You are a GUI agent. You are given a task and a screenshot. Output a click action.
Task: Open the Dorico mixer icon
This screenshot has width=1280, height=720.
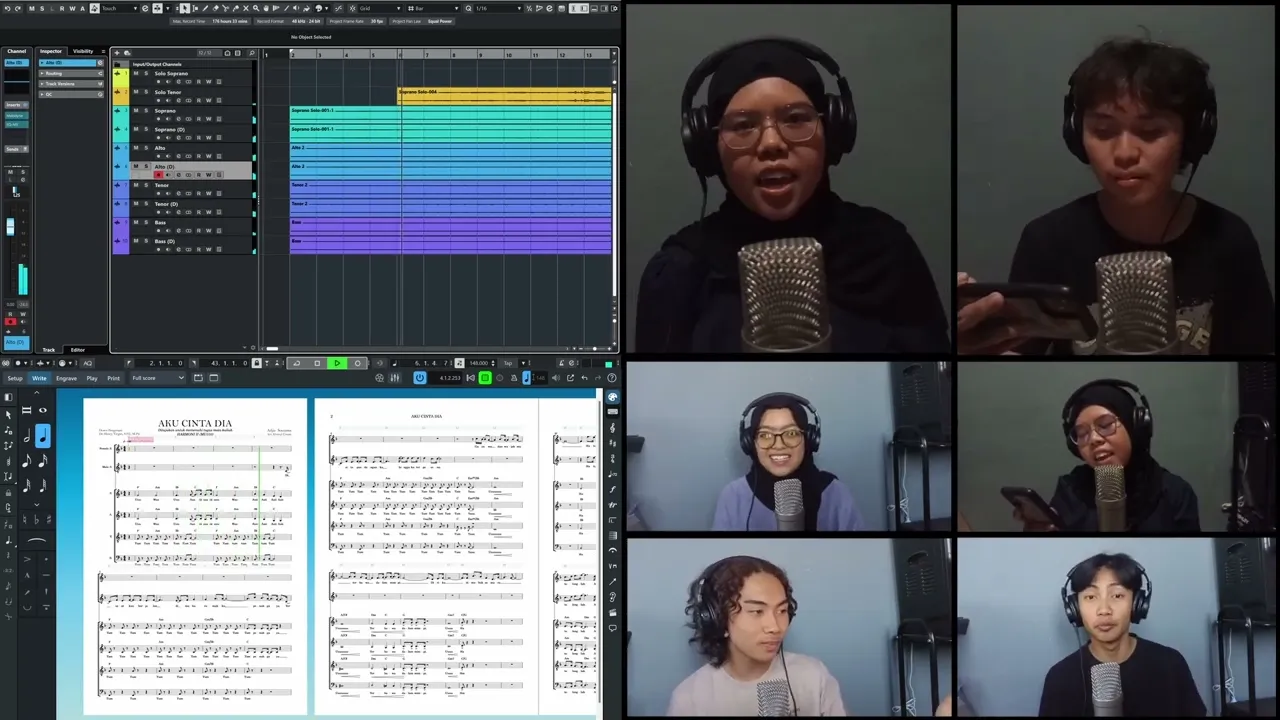pyautogui.click(x=395, y=378)
